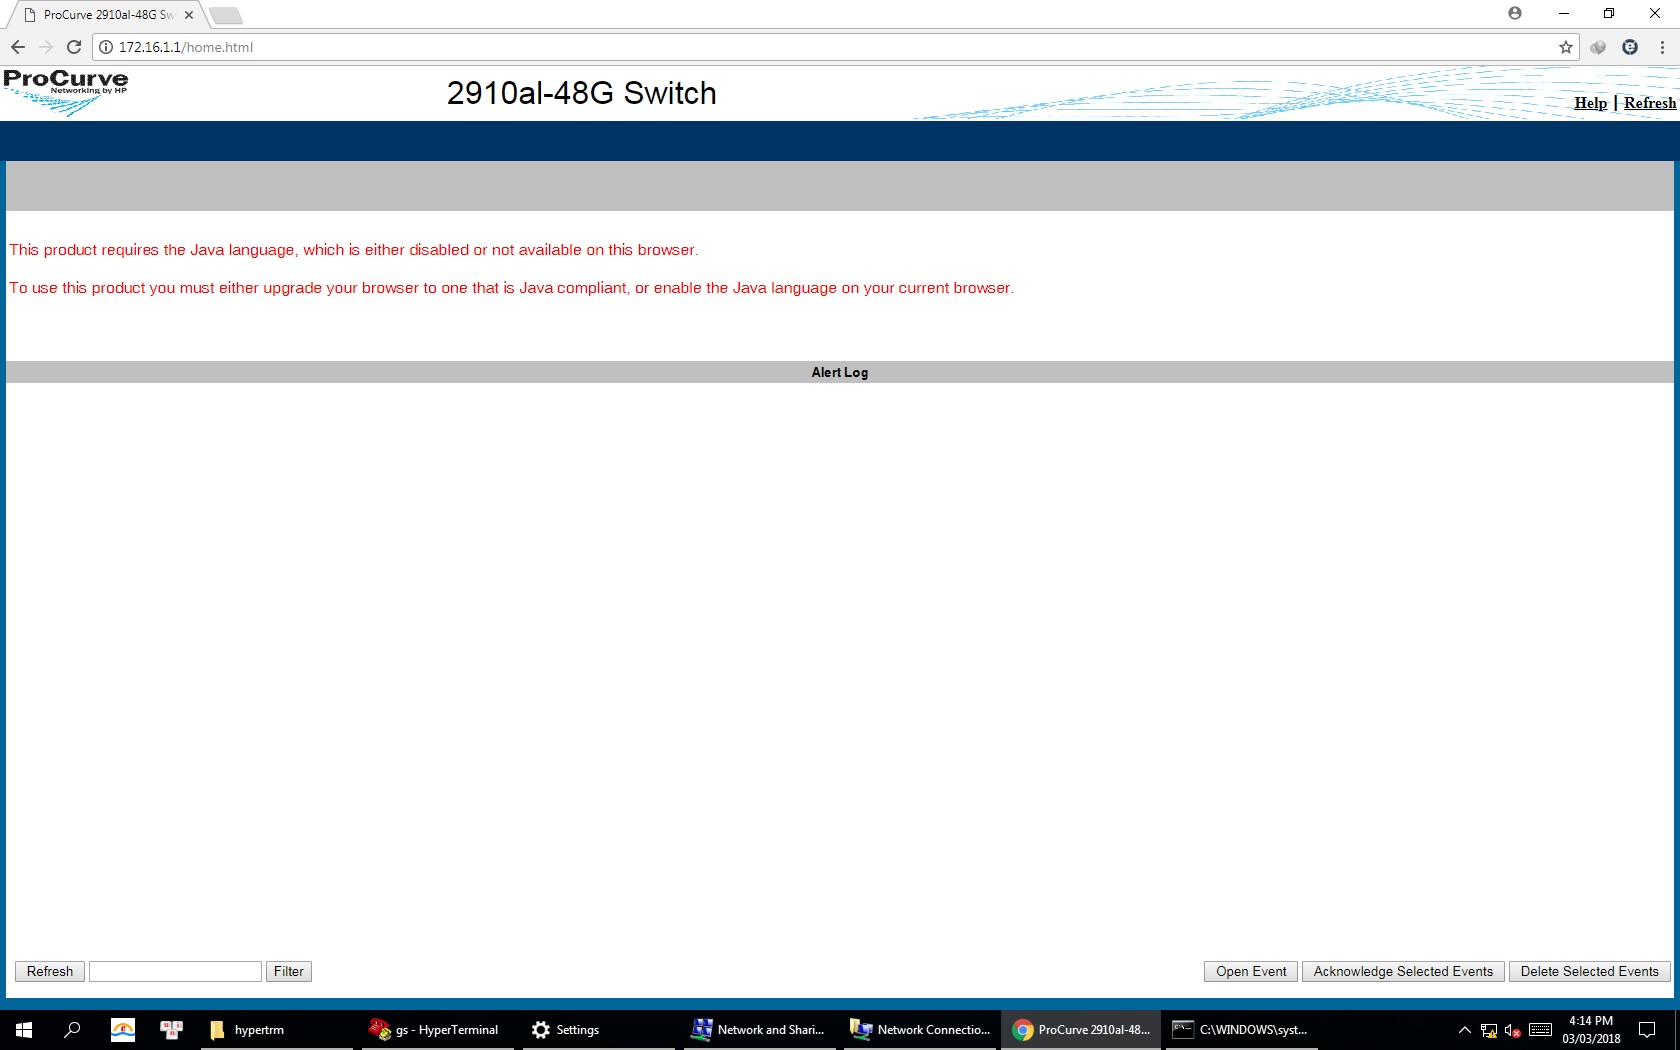Viewport: 1680px width, 1050px height.
Task: Click the Filter button
Action: pyautogui.click(x=289, y=971)
